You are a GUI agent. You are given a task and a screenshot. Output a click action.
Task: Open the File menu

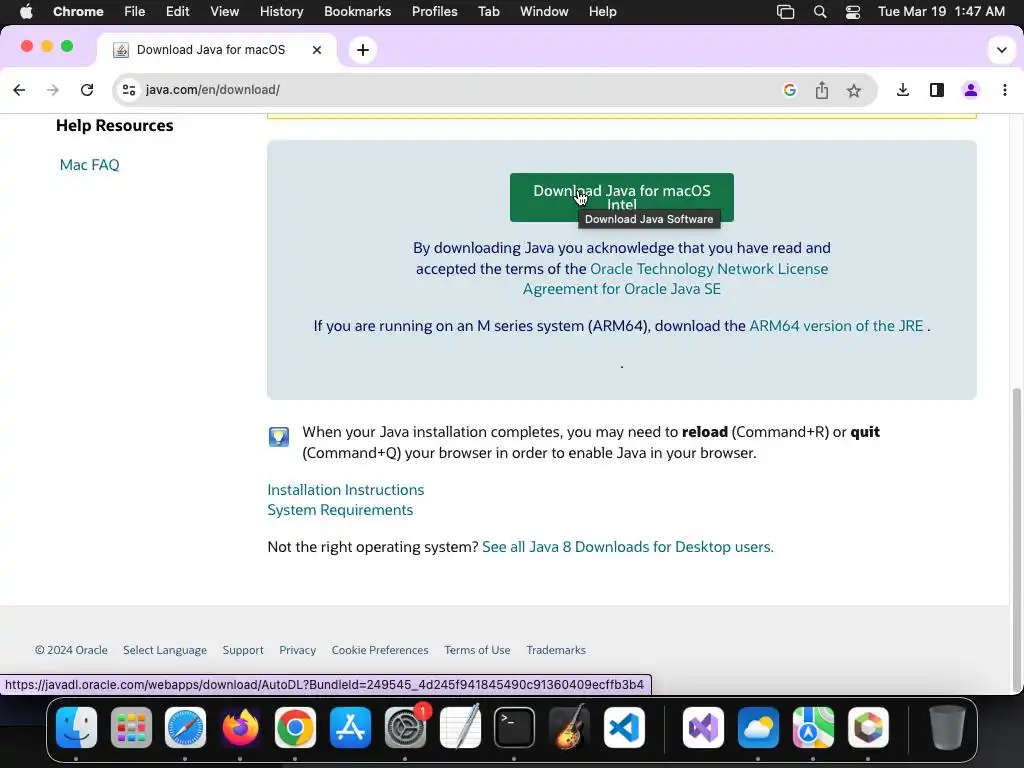[135, 12]
